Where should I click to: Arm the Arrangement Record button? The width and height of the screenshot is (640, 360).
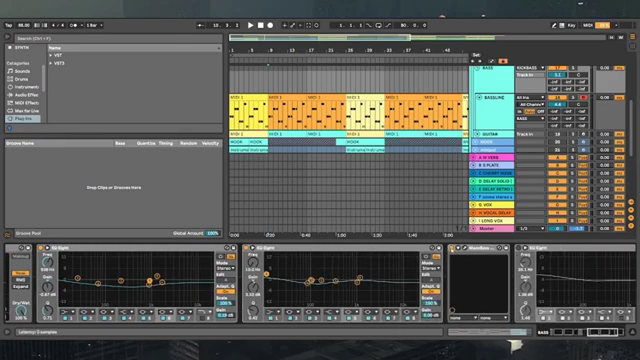click(270, 25)
